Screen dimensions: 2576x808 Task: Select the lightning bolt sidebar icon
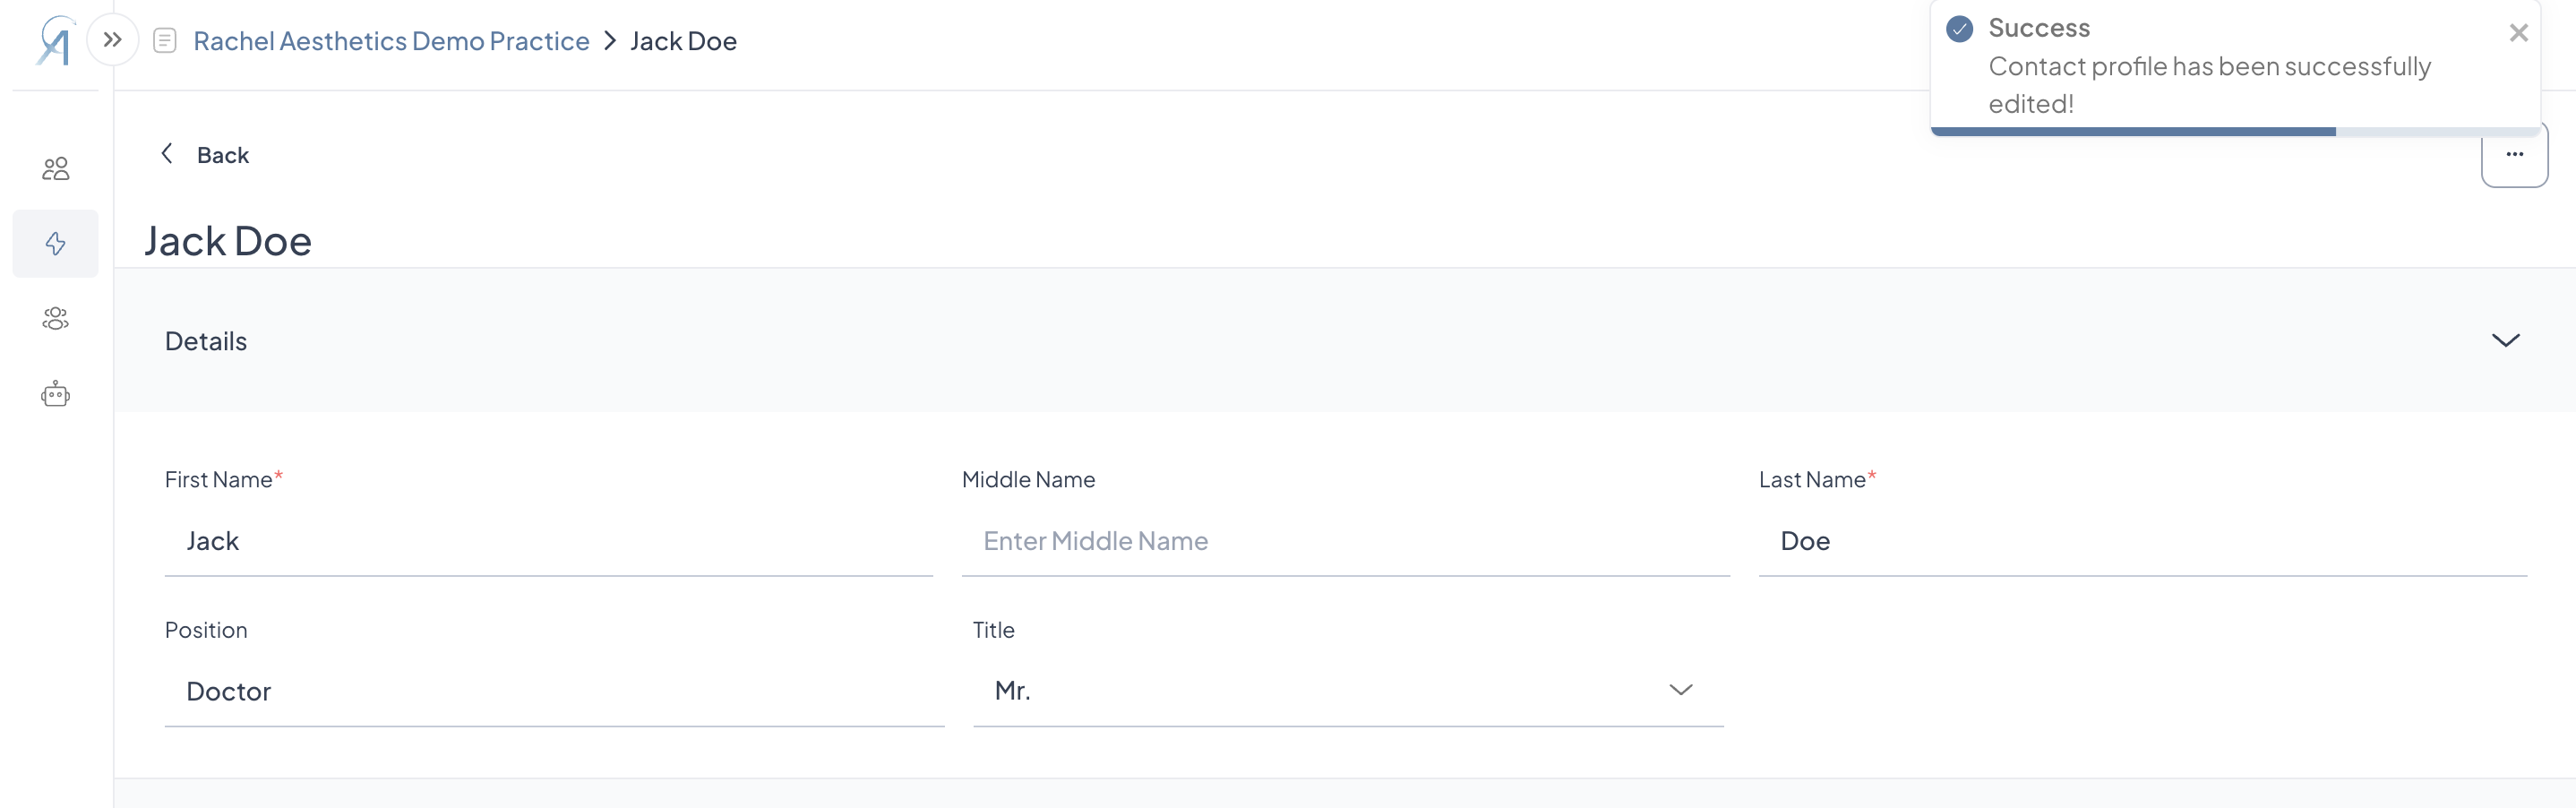pos(55,243)
